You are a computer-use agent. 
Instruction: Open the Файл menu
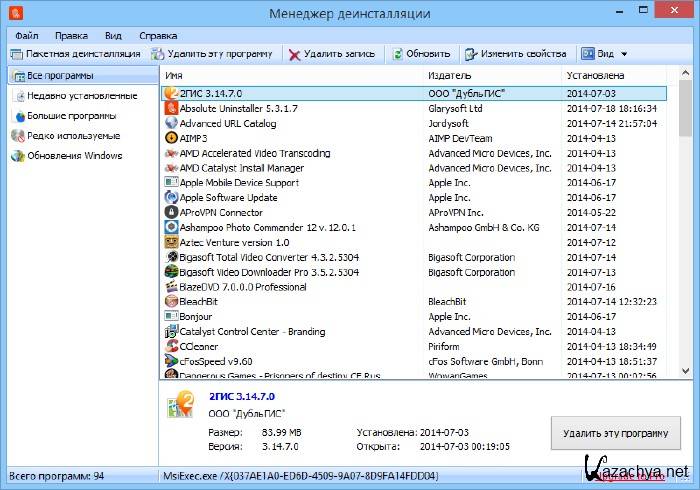tap(26, 35)
